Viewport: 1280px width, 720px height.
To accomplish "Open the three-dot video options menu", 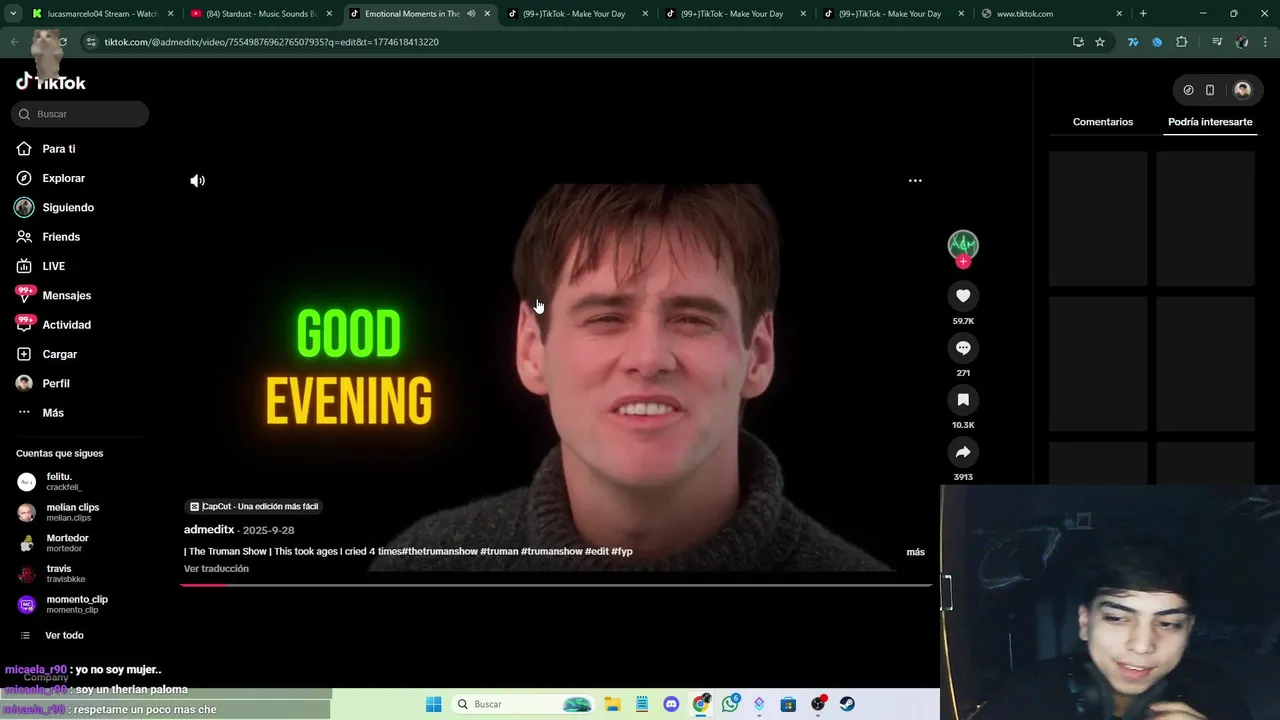I will pos(915,181).
